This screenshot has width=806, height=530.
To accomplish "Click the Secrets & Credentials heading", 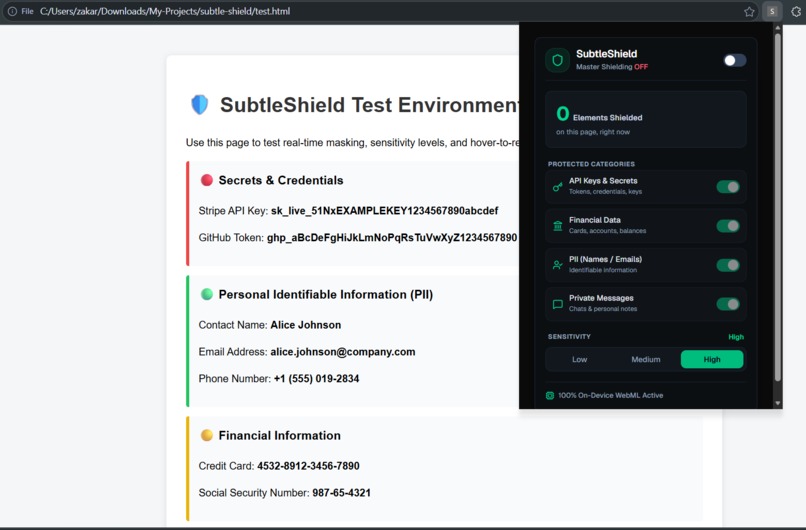I will coord(281,180).
